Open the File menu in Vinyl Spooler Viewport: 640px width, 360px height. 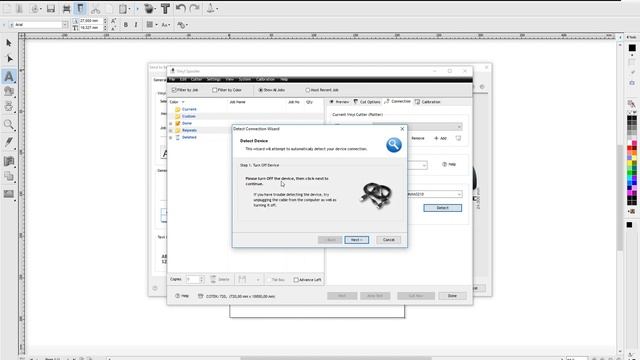pyautogui.click(x=172, y=79)
